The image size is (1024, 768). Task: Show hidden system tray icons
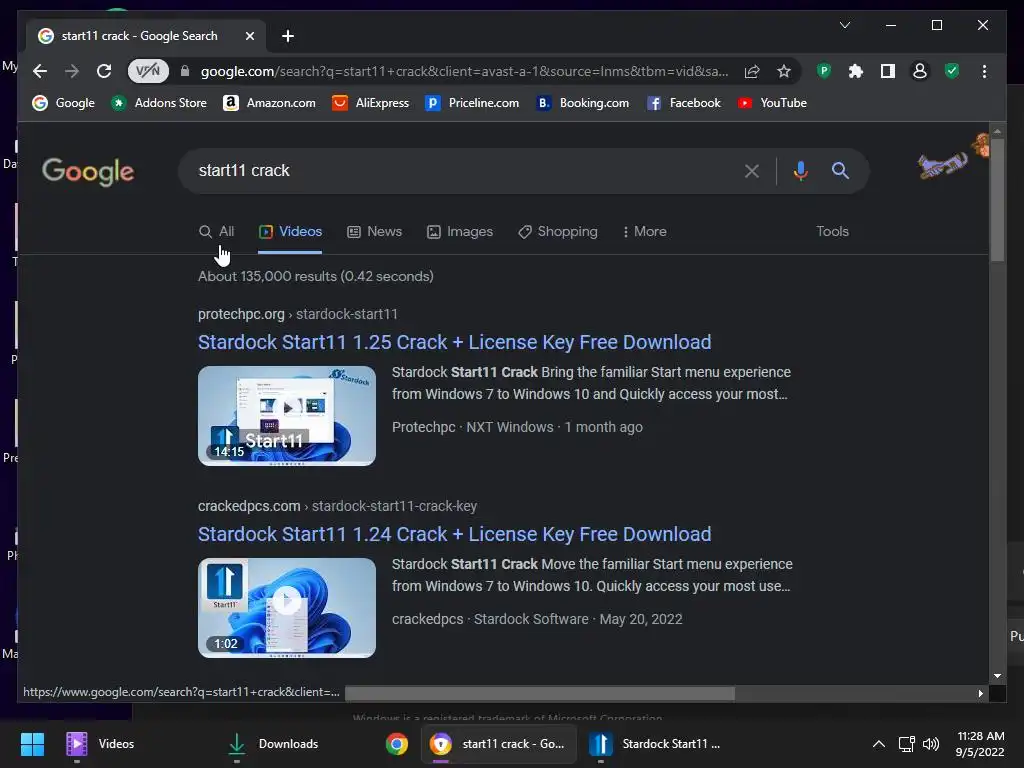coord(879,744)
